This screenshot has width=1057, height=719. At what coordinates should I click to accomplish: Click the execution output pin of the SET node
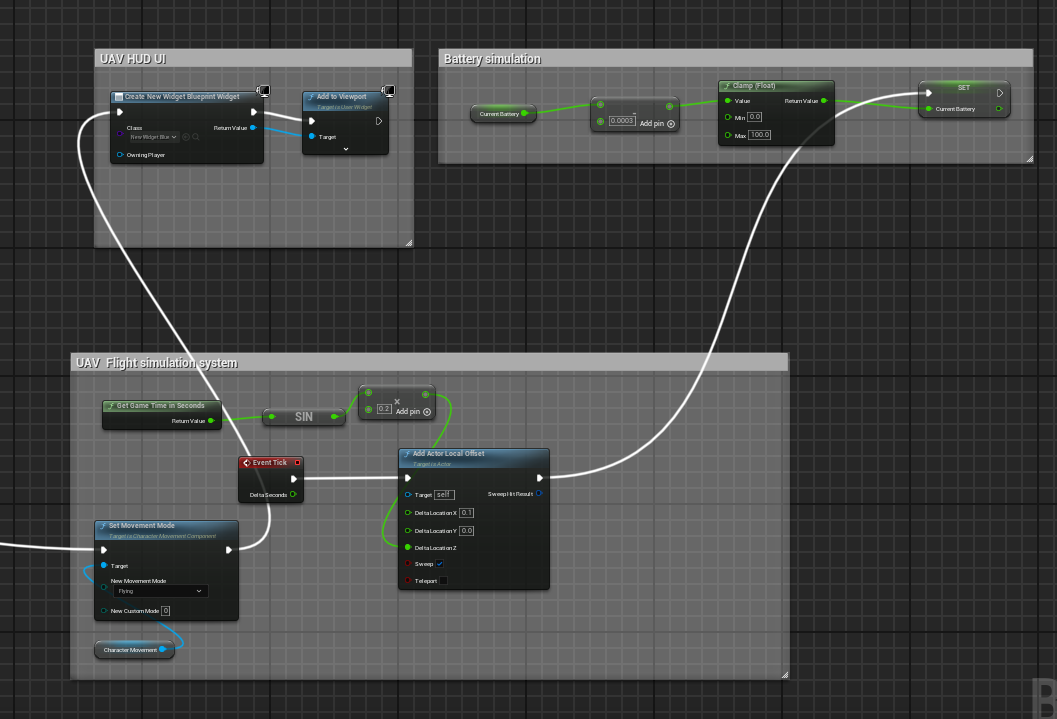pos(999,94)
